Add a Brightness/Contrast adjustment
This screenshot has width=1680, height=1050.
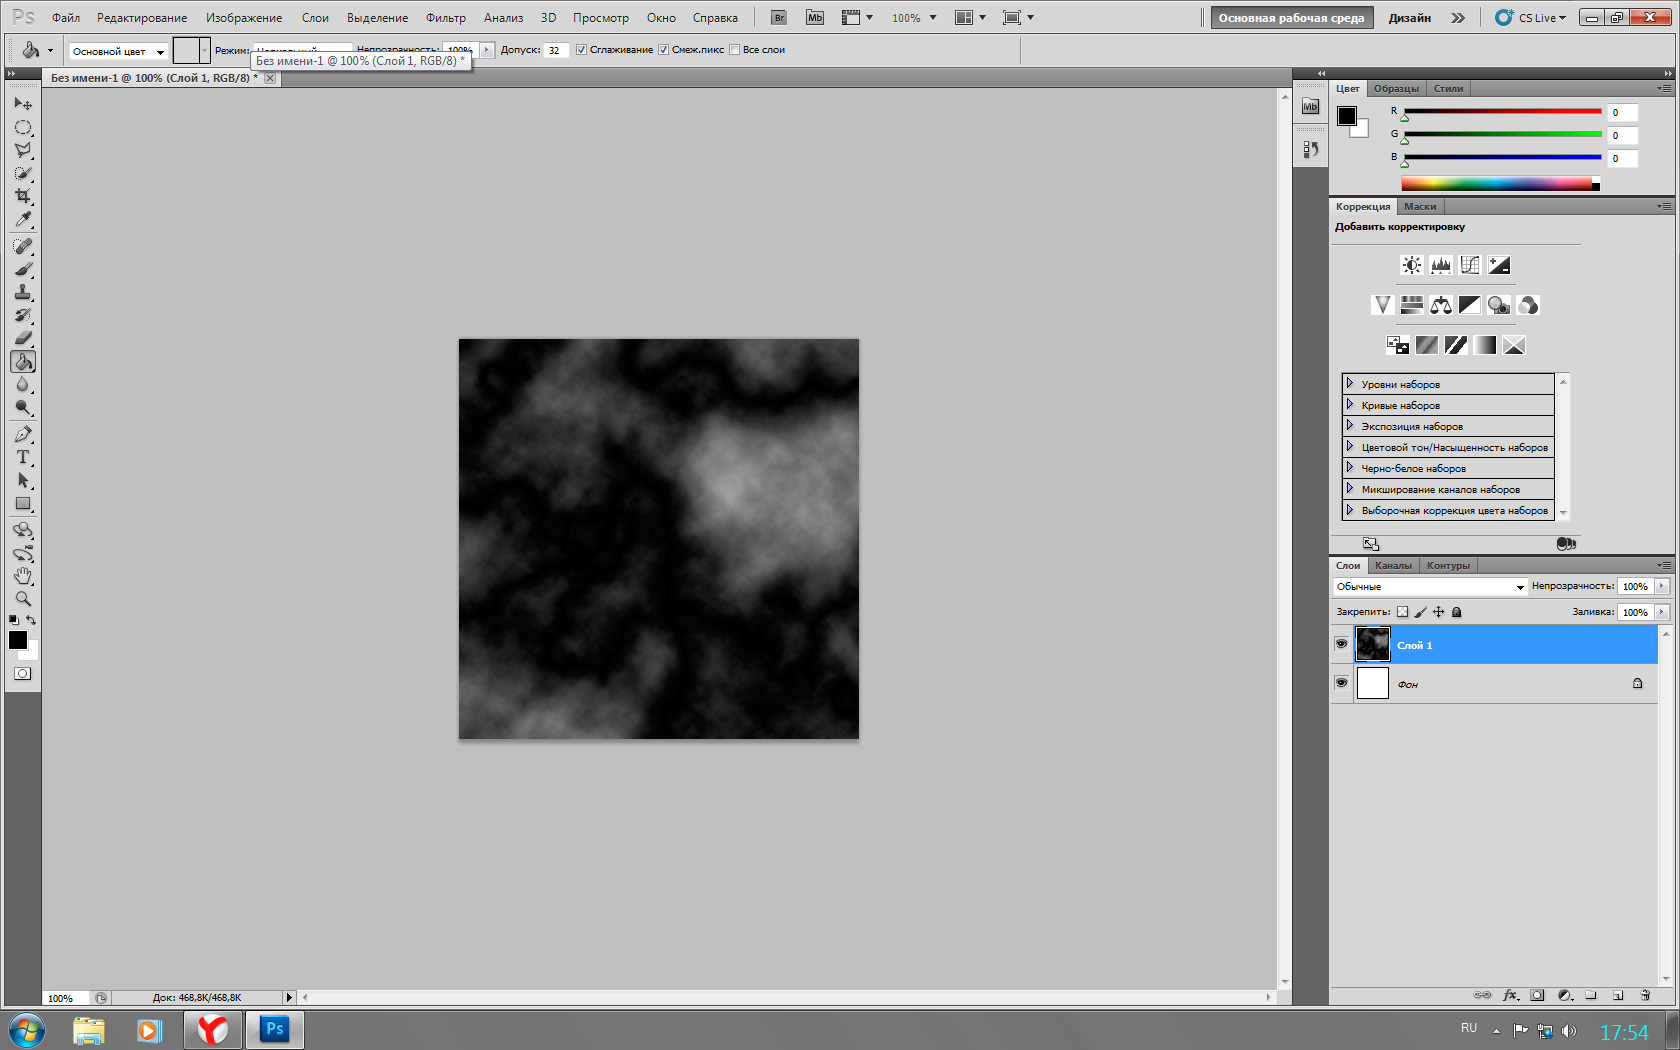tap(1411, 265)
